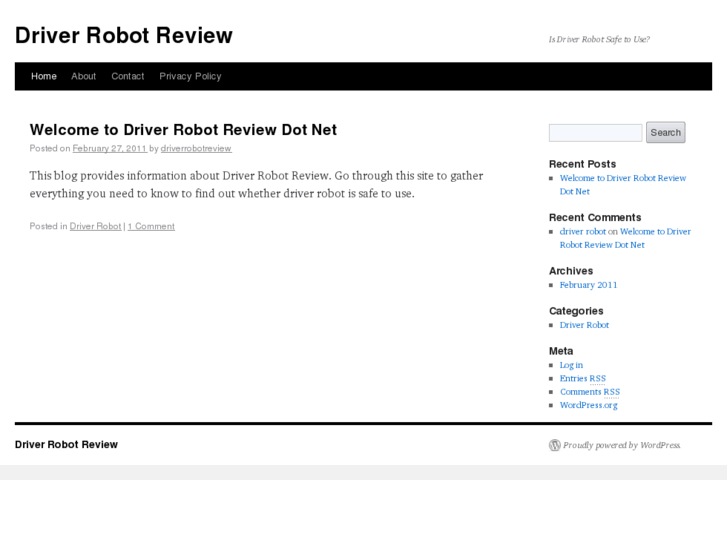This screenshot has height=545, width=727.
Task: Open post title Welcome to Driver Robot Review Dot Net
Action: pos(183,130)
